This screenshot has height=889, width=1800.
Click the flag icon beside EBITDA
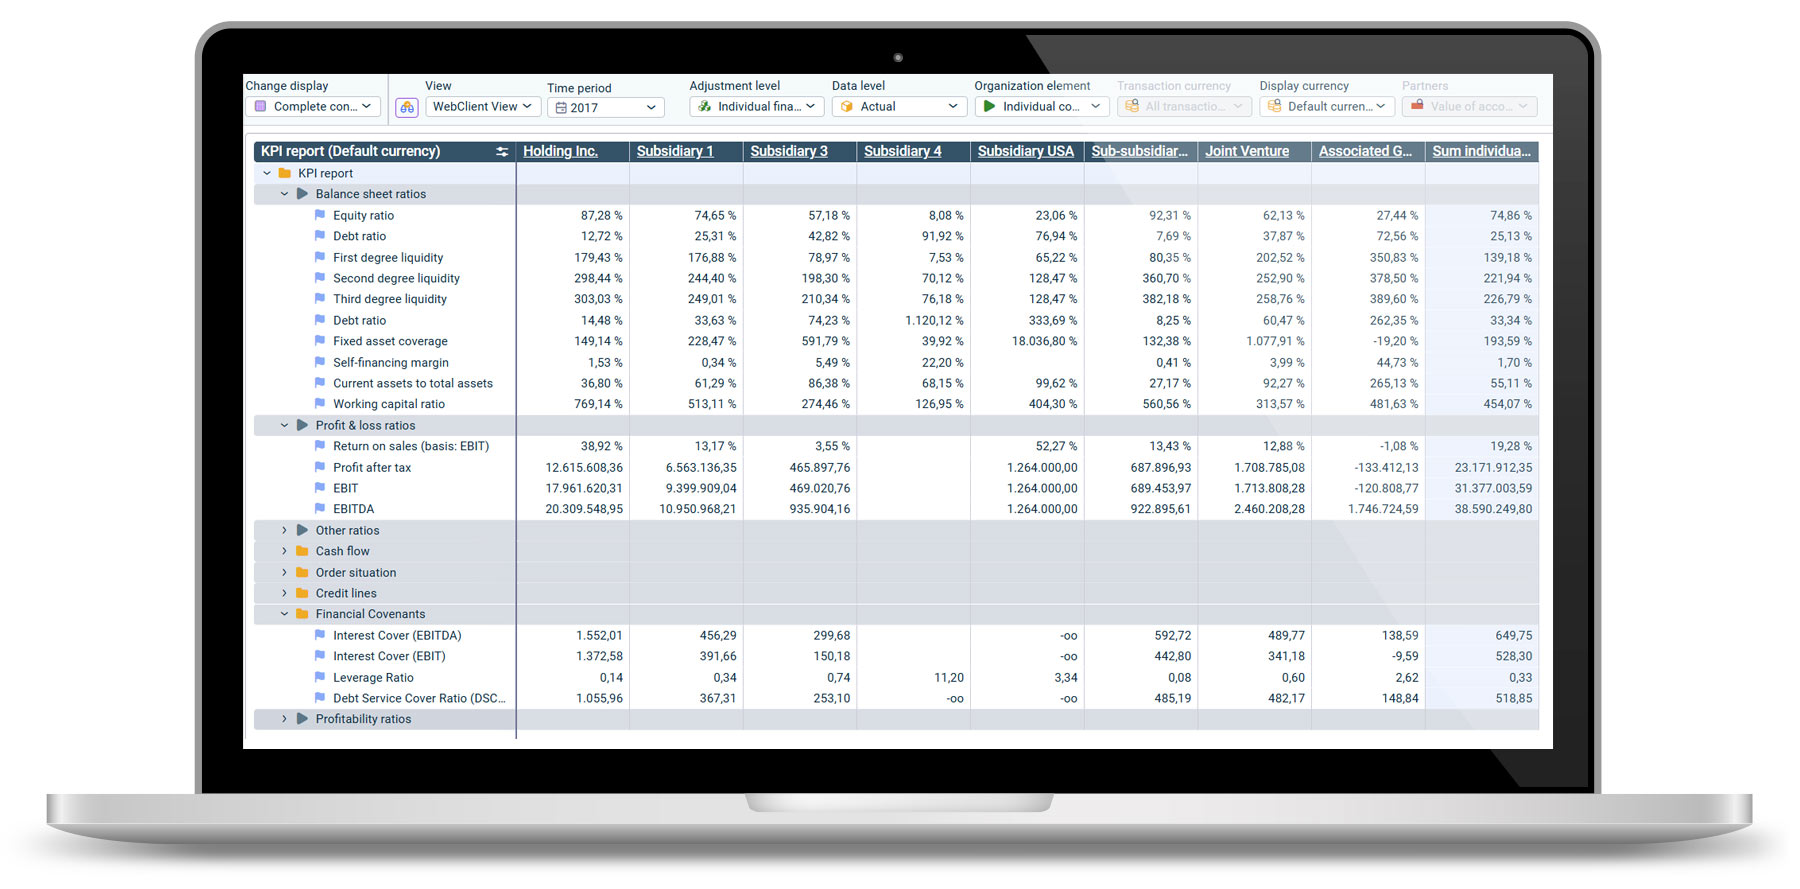pyautogui.click(x=320, y=509)
